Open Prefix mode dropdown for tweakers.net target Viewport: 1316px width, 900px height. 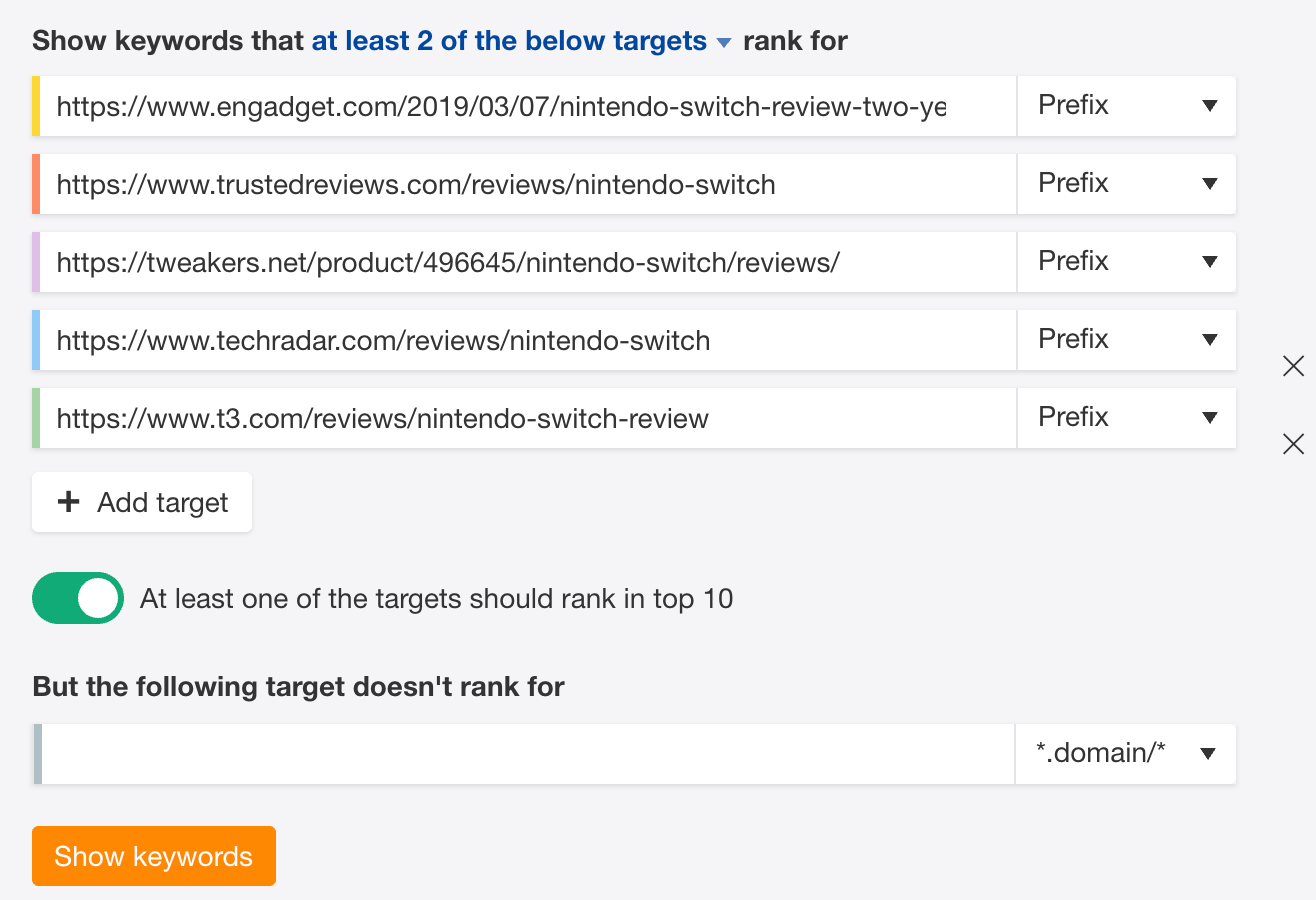[1127, 261]
